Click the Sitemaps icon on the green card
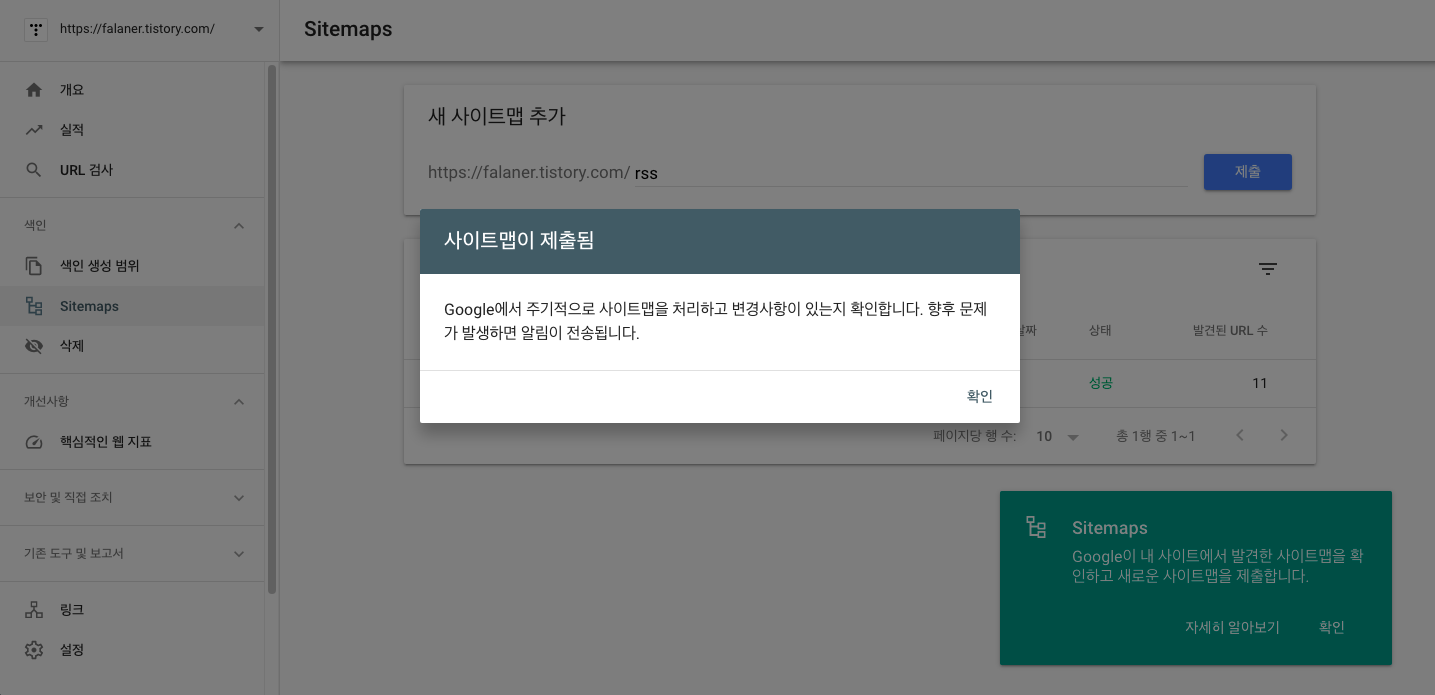 coord(1036,526)
